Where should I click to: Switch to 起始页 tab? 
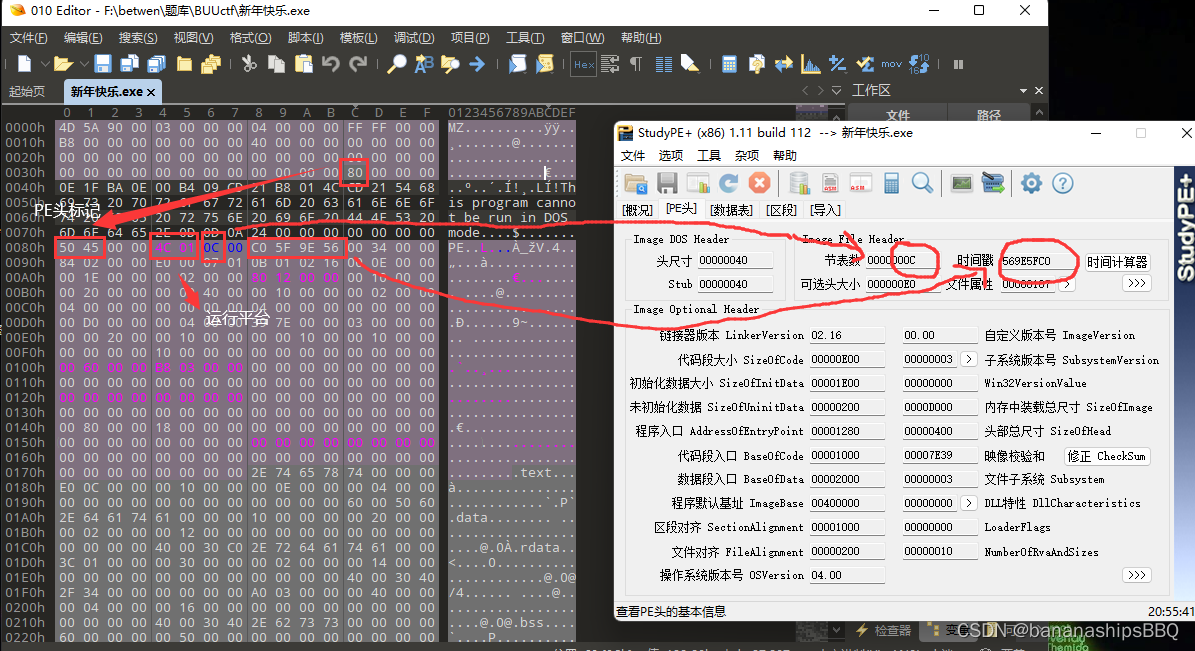point(27,91)
